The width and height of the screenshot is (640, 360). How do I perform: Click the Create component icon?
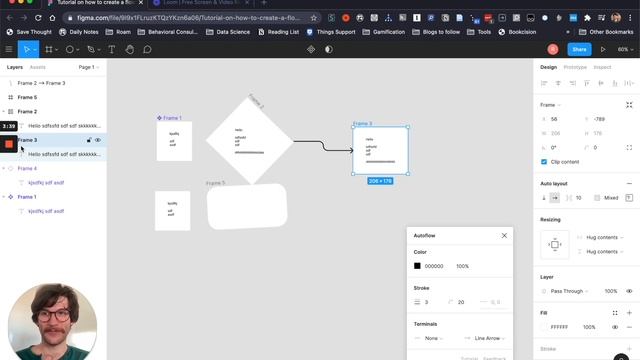pos(311,49)
